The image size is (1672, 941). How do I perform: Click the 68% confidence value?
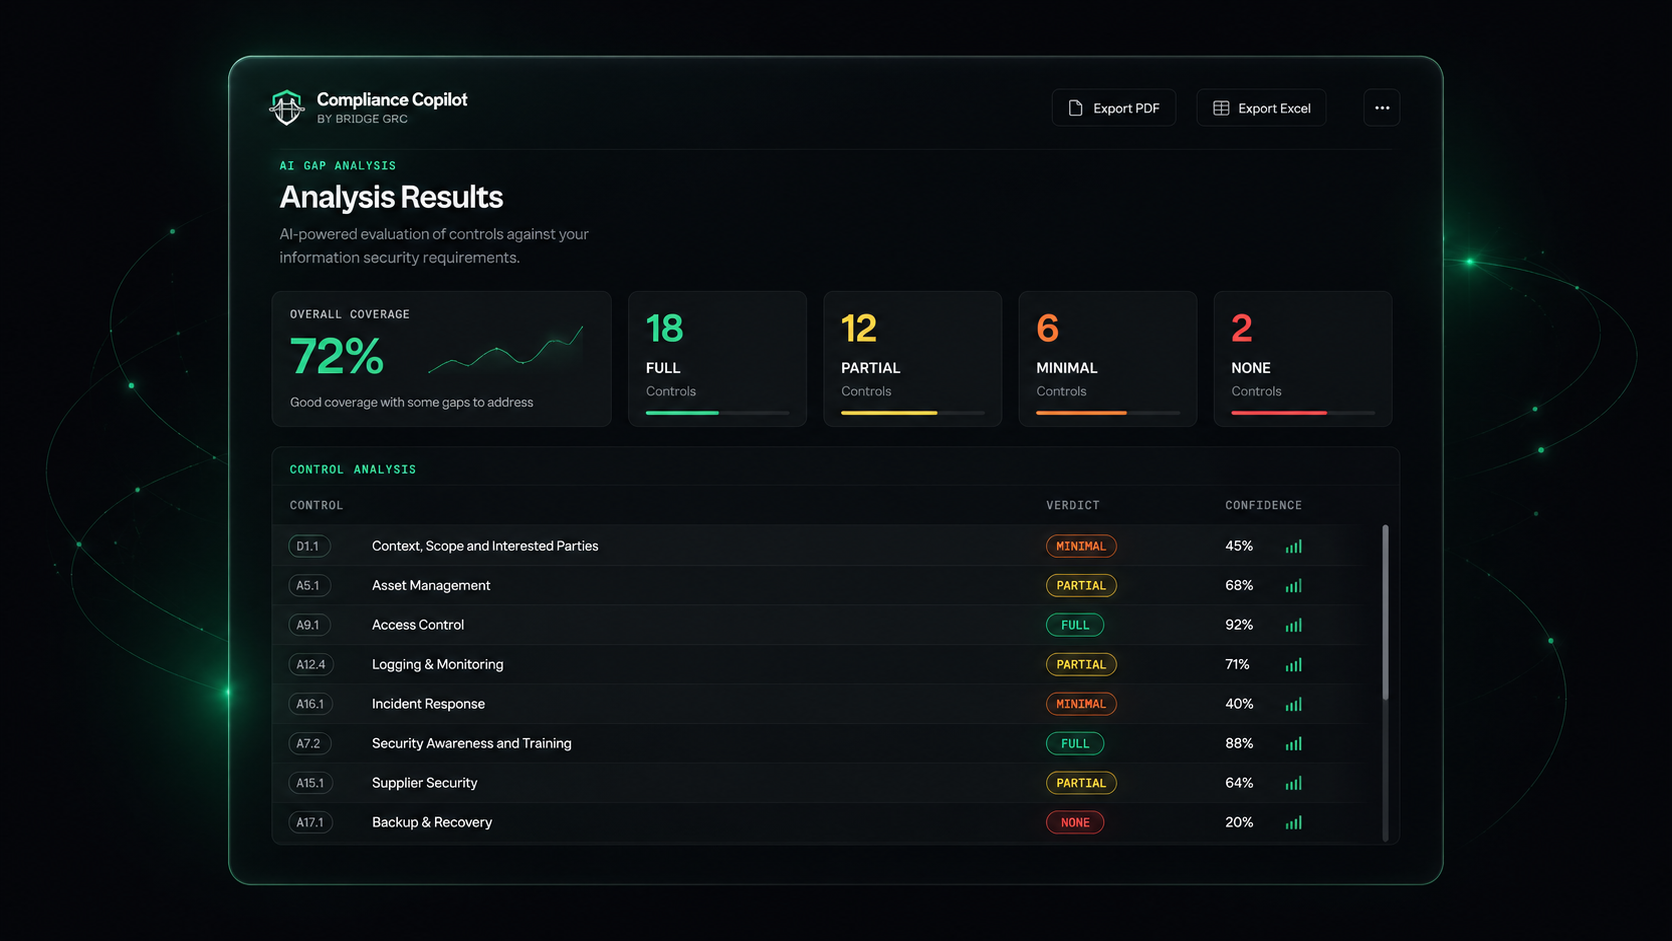point(1239,585)
